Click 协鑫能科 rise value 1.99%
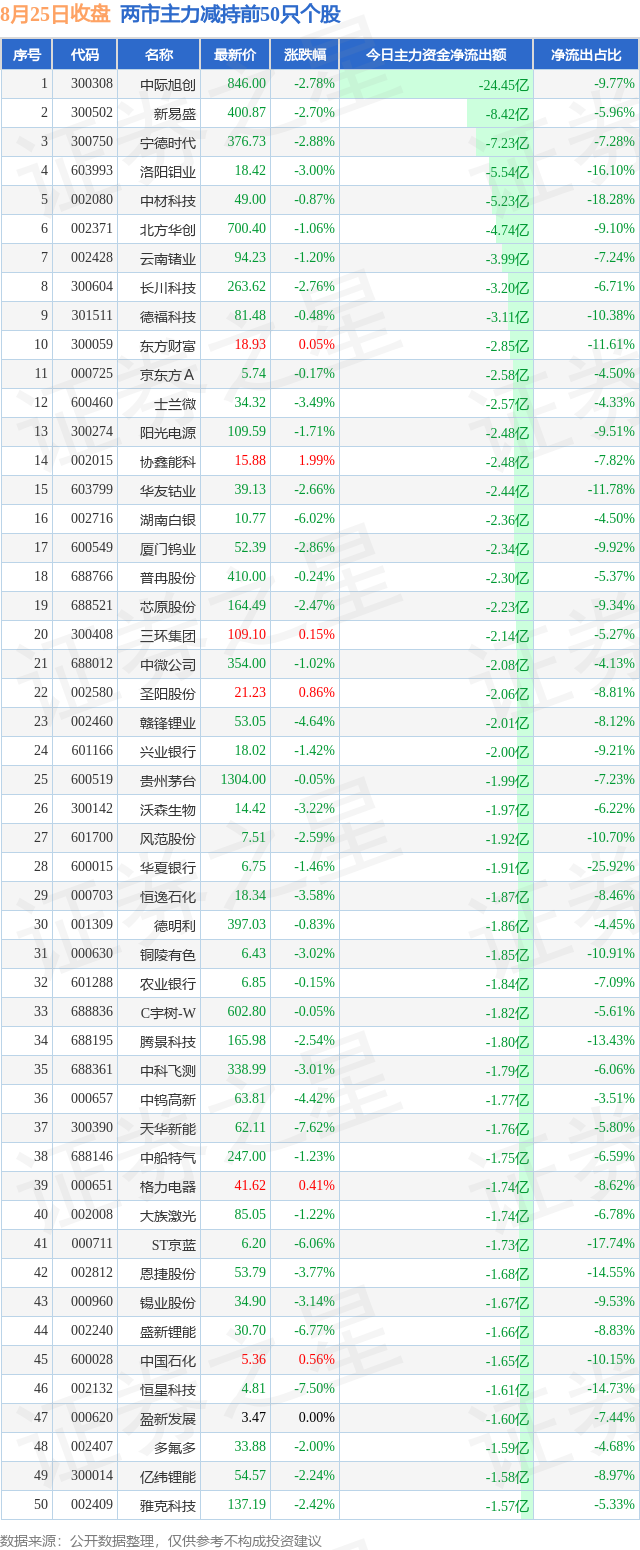 317,461
